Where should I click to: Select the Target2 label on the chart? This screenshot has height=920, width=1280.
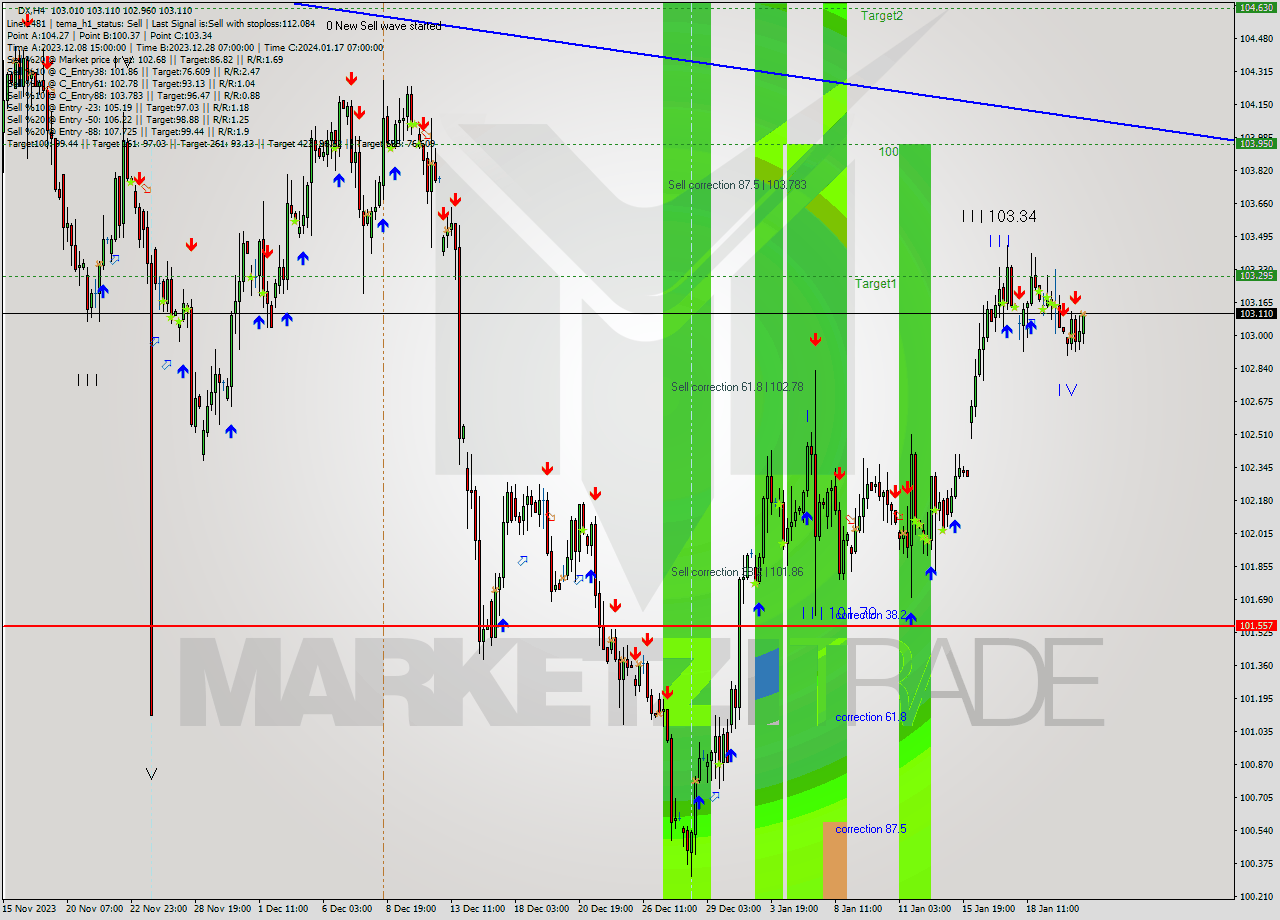(x=882, y=16)
